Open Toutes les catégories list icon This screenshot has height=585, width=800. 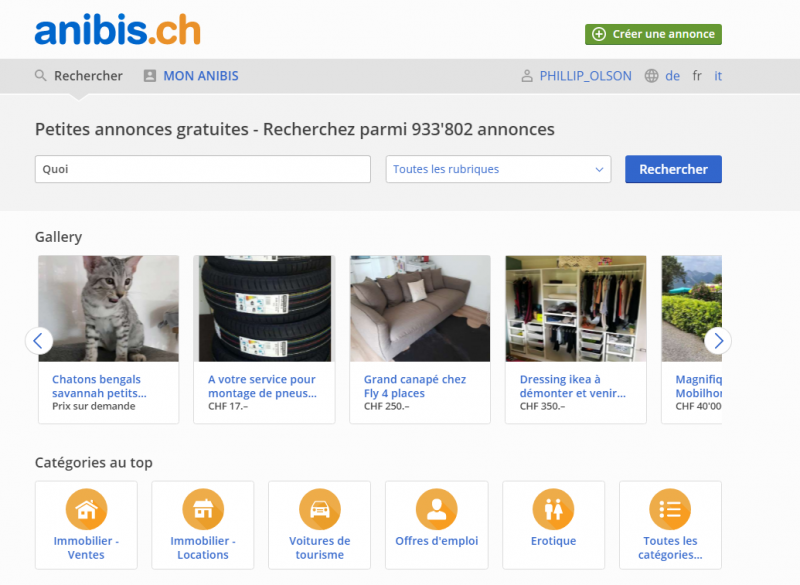(670, 509)
